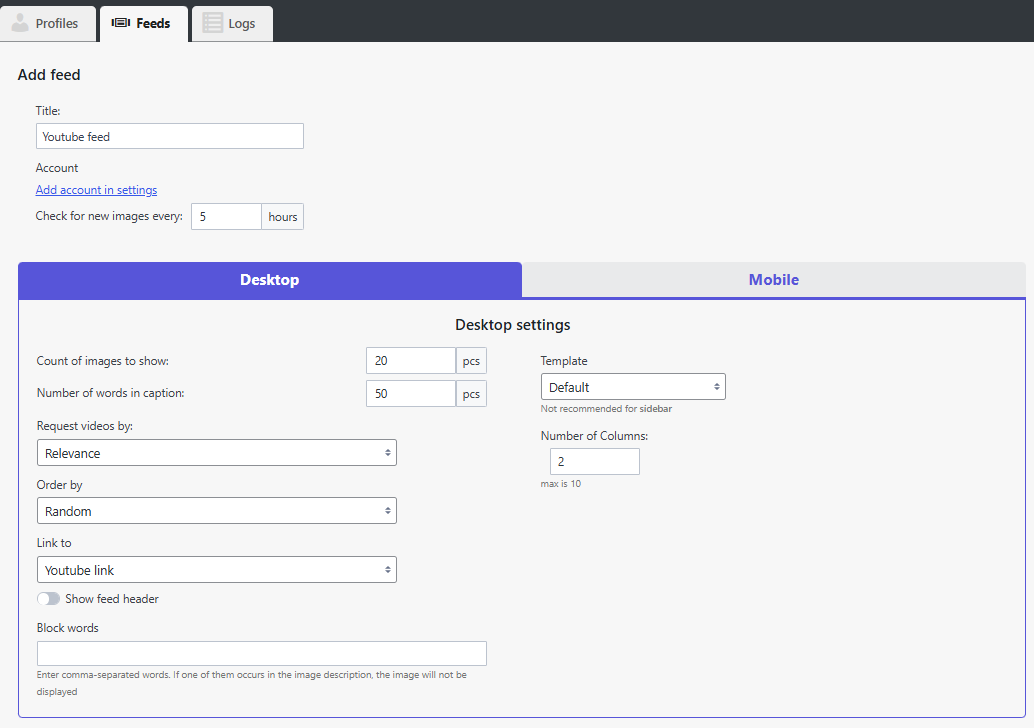Click the Count of images field
The image size is (1034, 728).
pyautogui.click(x=411, y=361)
